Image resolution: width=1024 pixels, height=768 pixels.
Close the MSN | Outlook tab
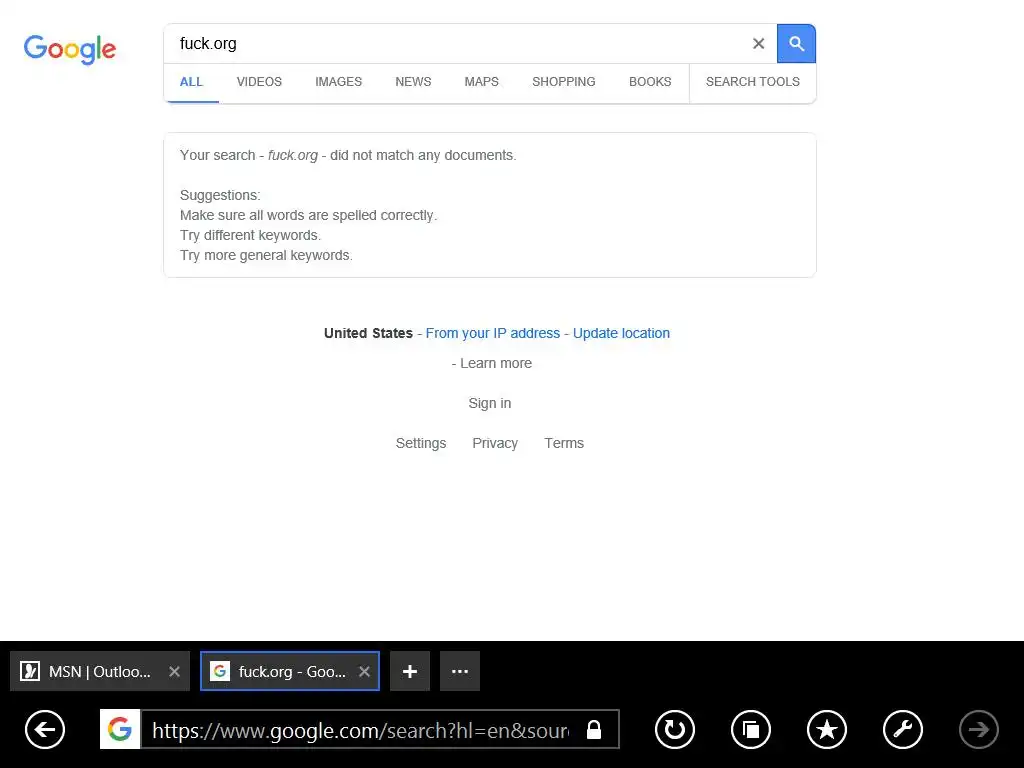click(x=174, y=671)
